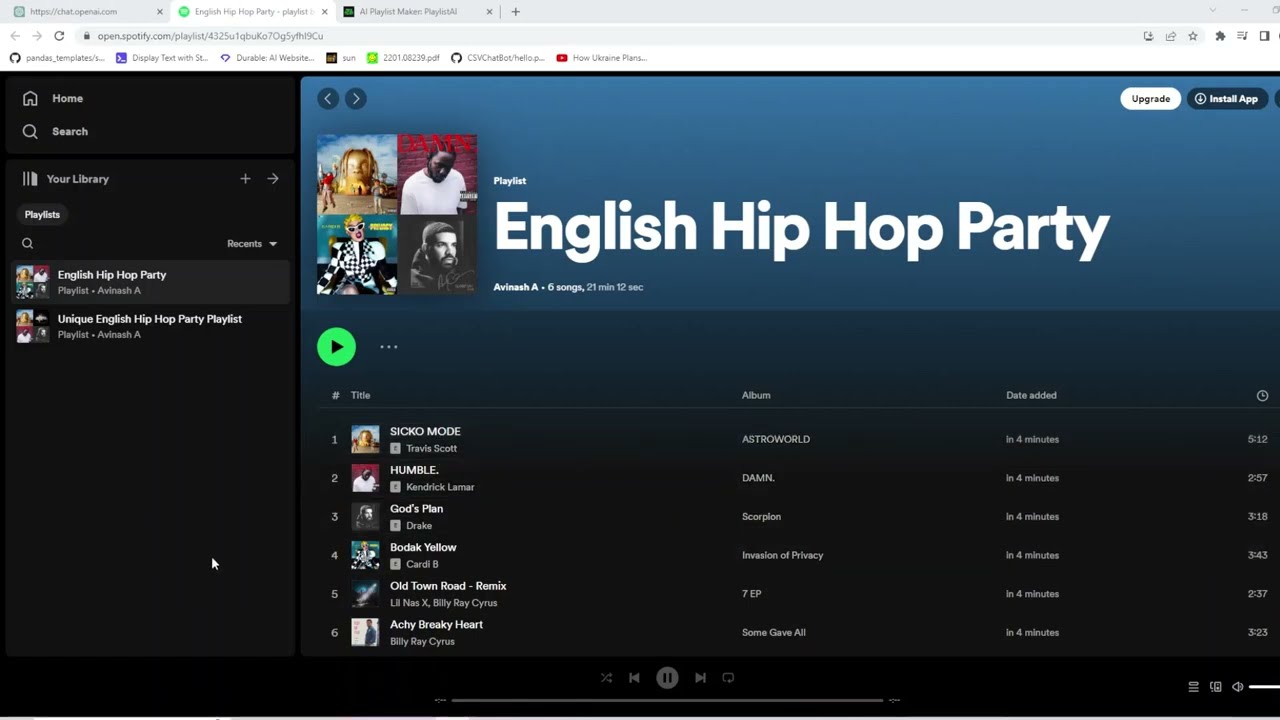
Task: Open the Some Gave All album link
Action: (x=773, y=633)
